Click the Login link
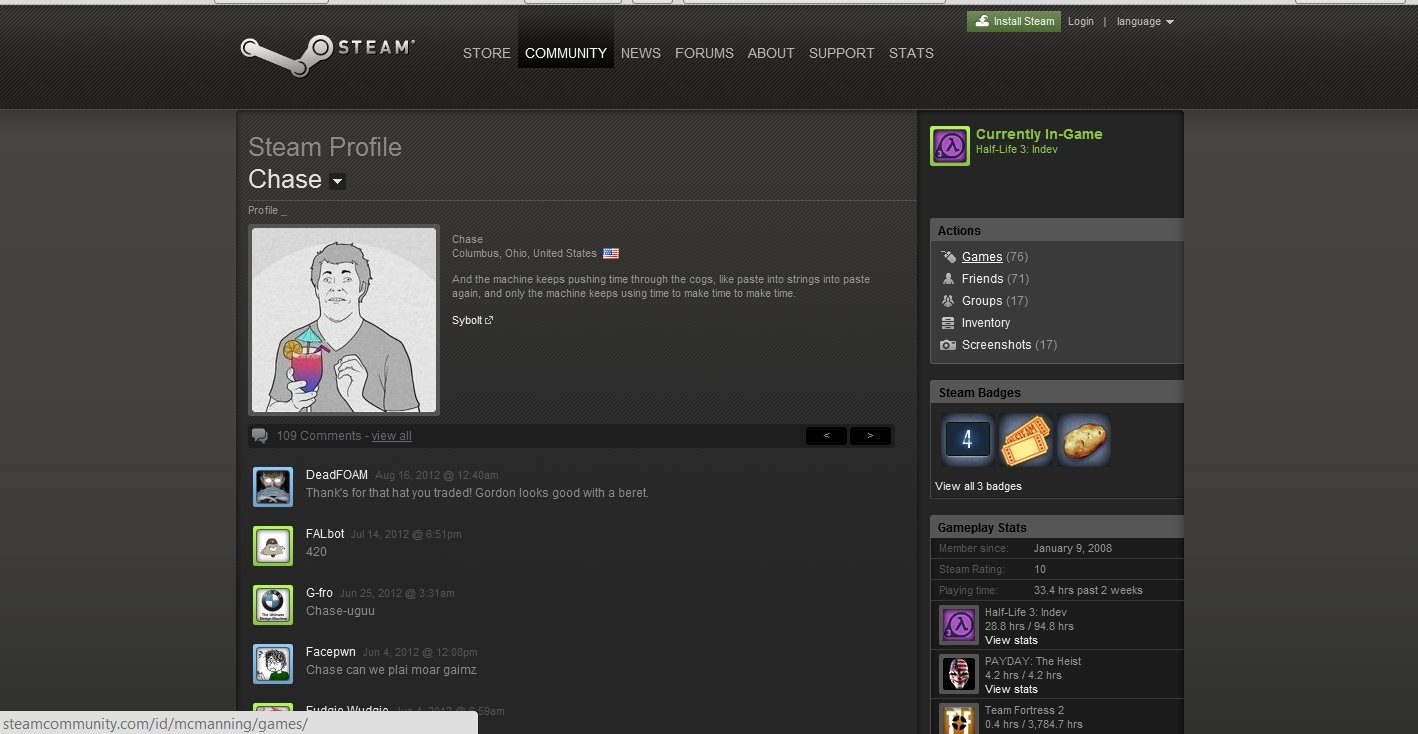 pos(1081,21)
